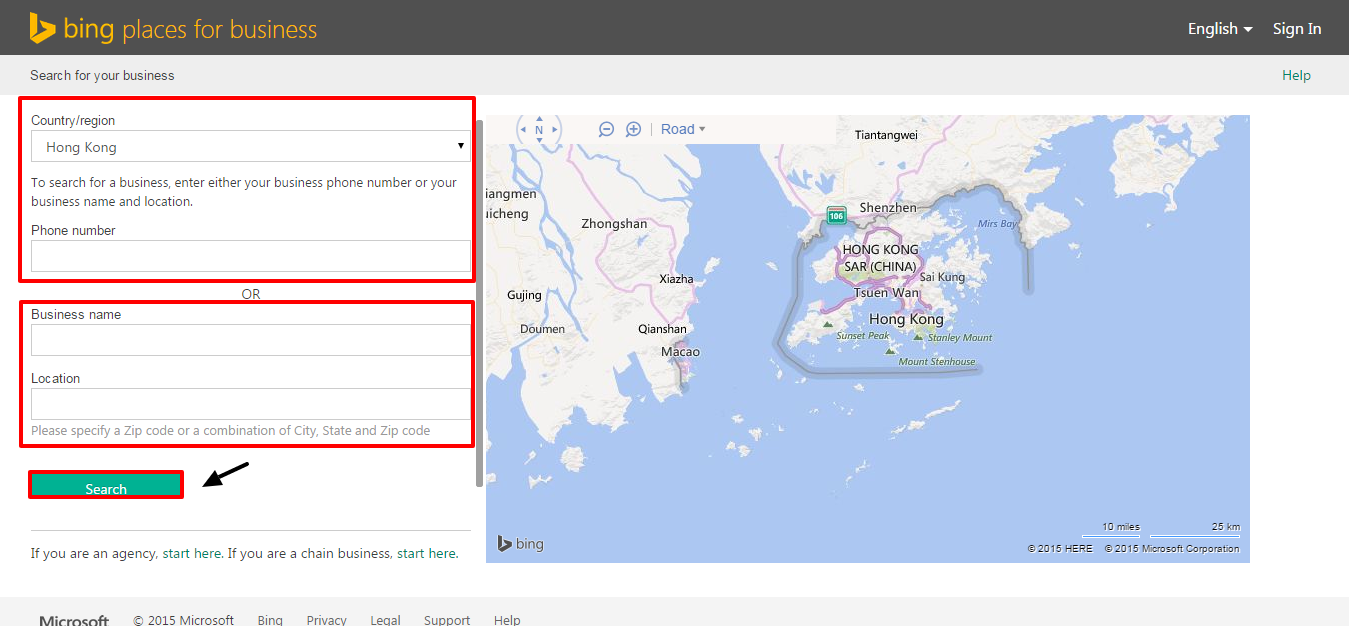The height and width of the screenshot is (626, 1349).
Task: Open the Bing footer link
Action: [x=270, y=620]
